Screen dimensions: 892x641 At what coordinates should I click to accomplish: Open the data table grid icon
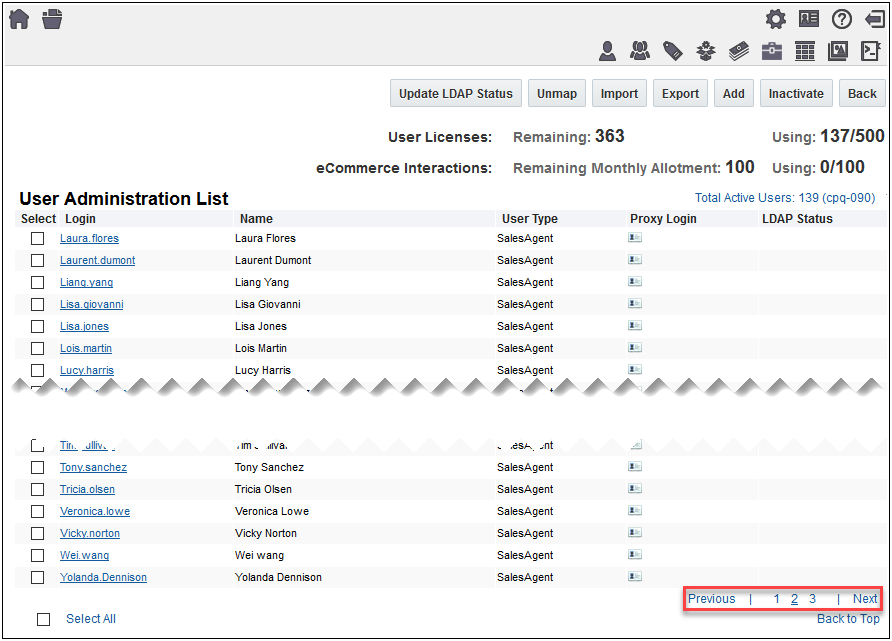(805, 51)
